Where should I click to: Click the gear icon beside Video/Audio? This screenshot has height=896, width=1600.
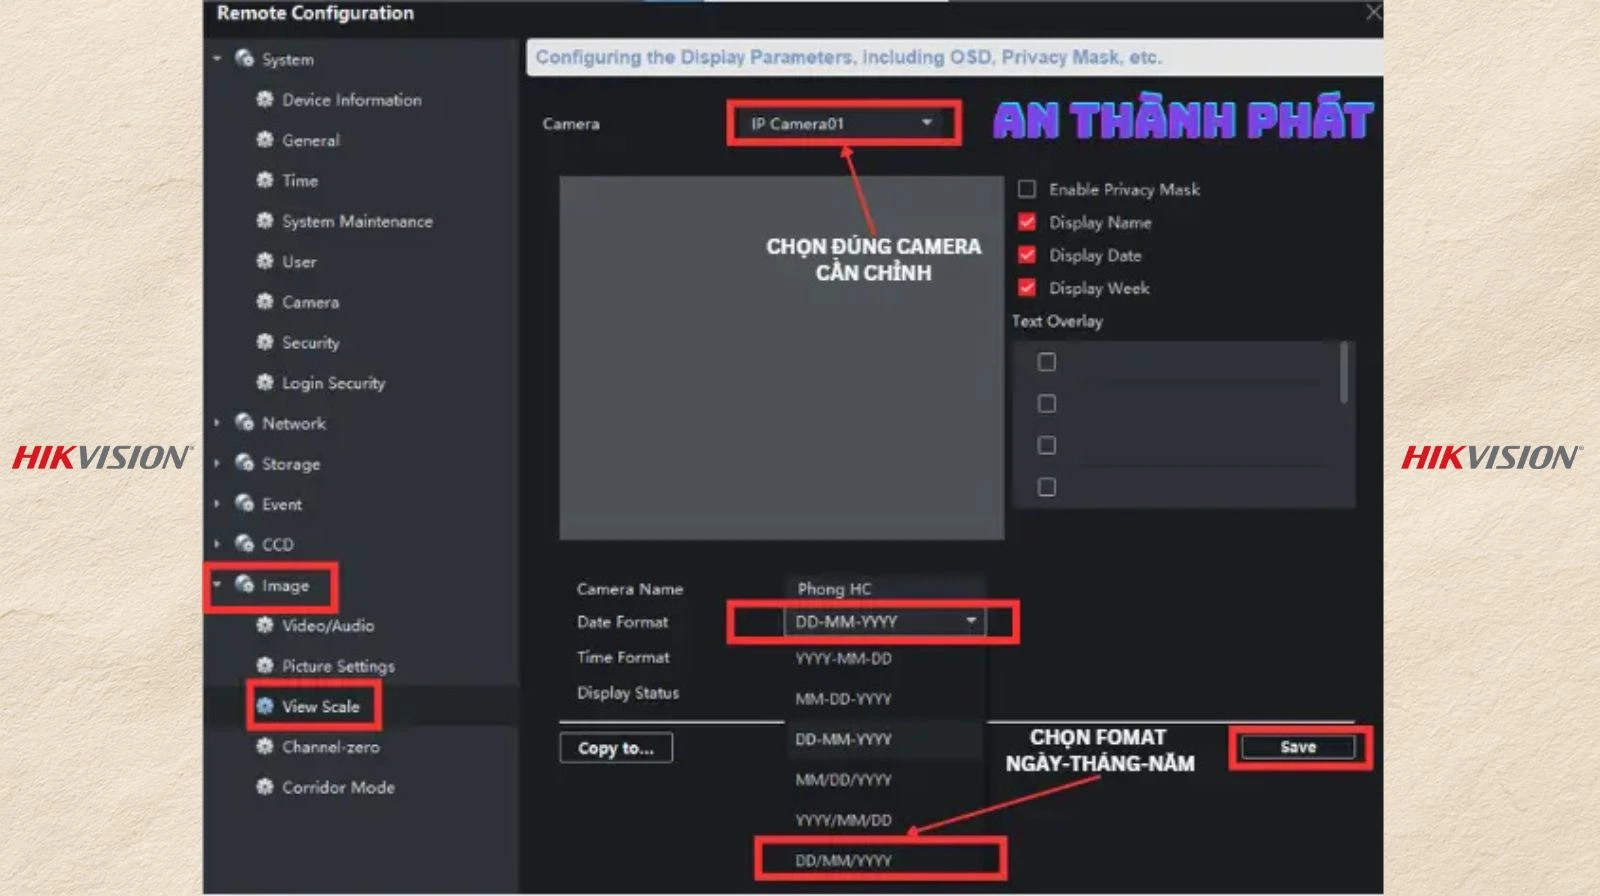pyautogui.click(x=265, y=625)
